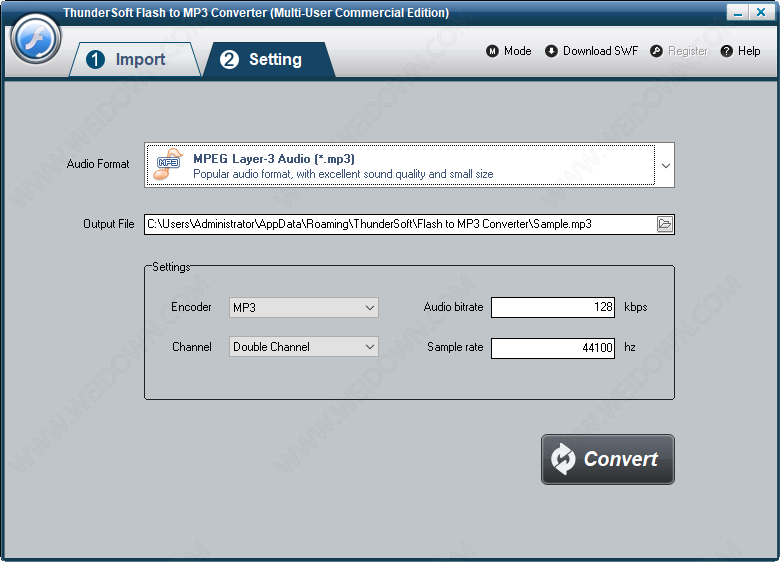Open the Mode menu
Image resolution: width=780 pixels, height=562 pixels.
508,51
